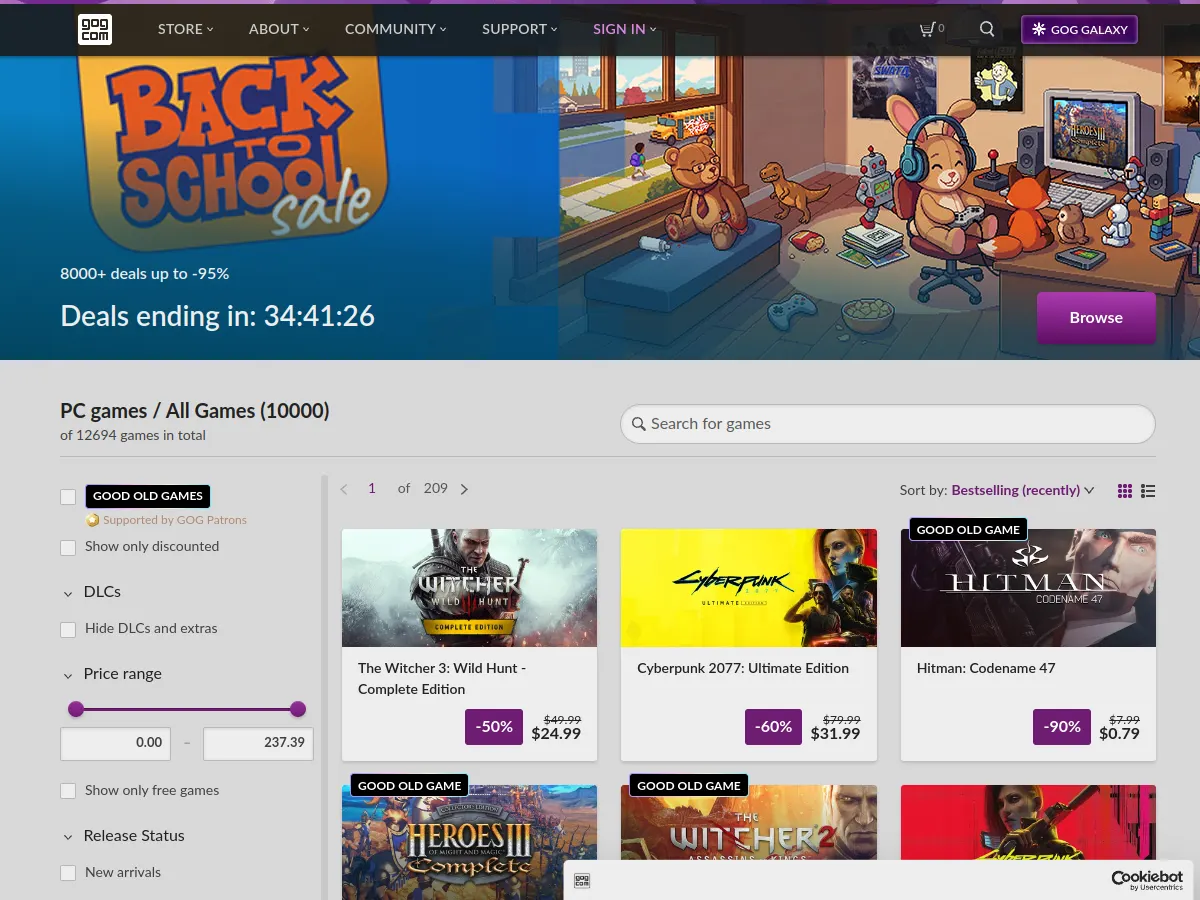Click the -60% Cyberpunk discount badge

(x=774, y=727)
